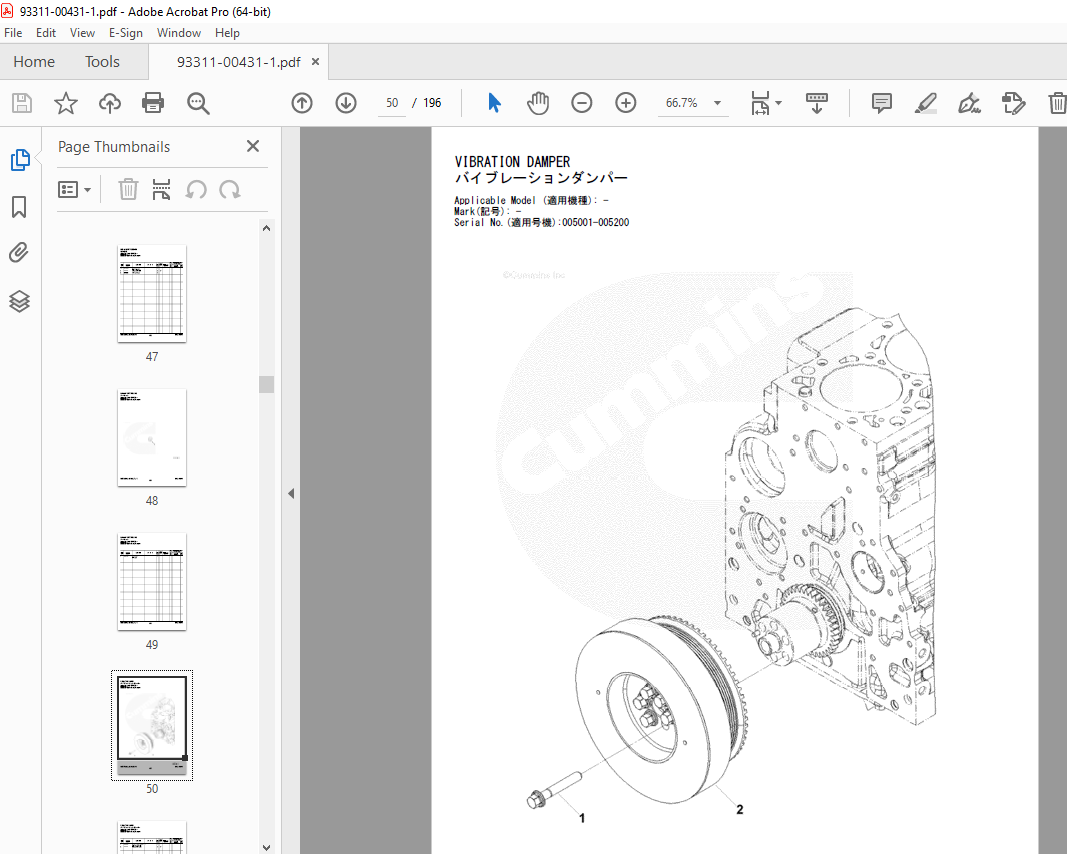Screen dimensions: 1067x854
Task: Go to previous page arrow
Action: (x=302, y=103)
